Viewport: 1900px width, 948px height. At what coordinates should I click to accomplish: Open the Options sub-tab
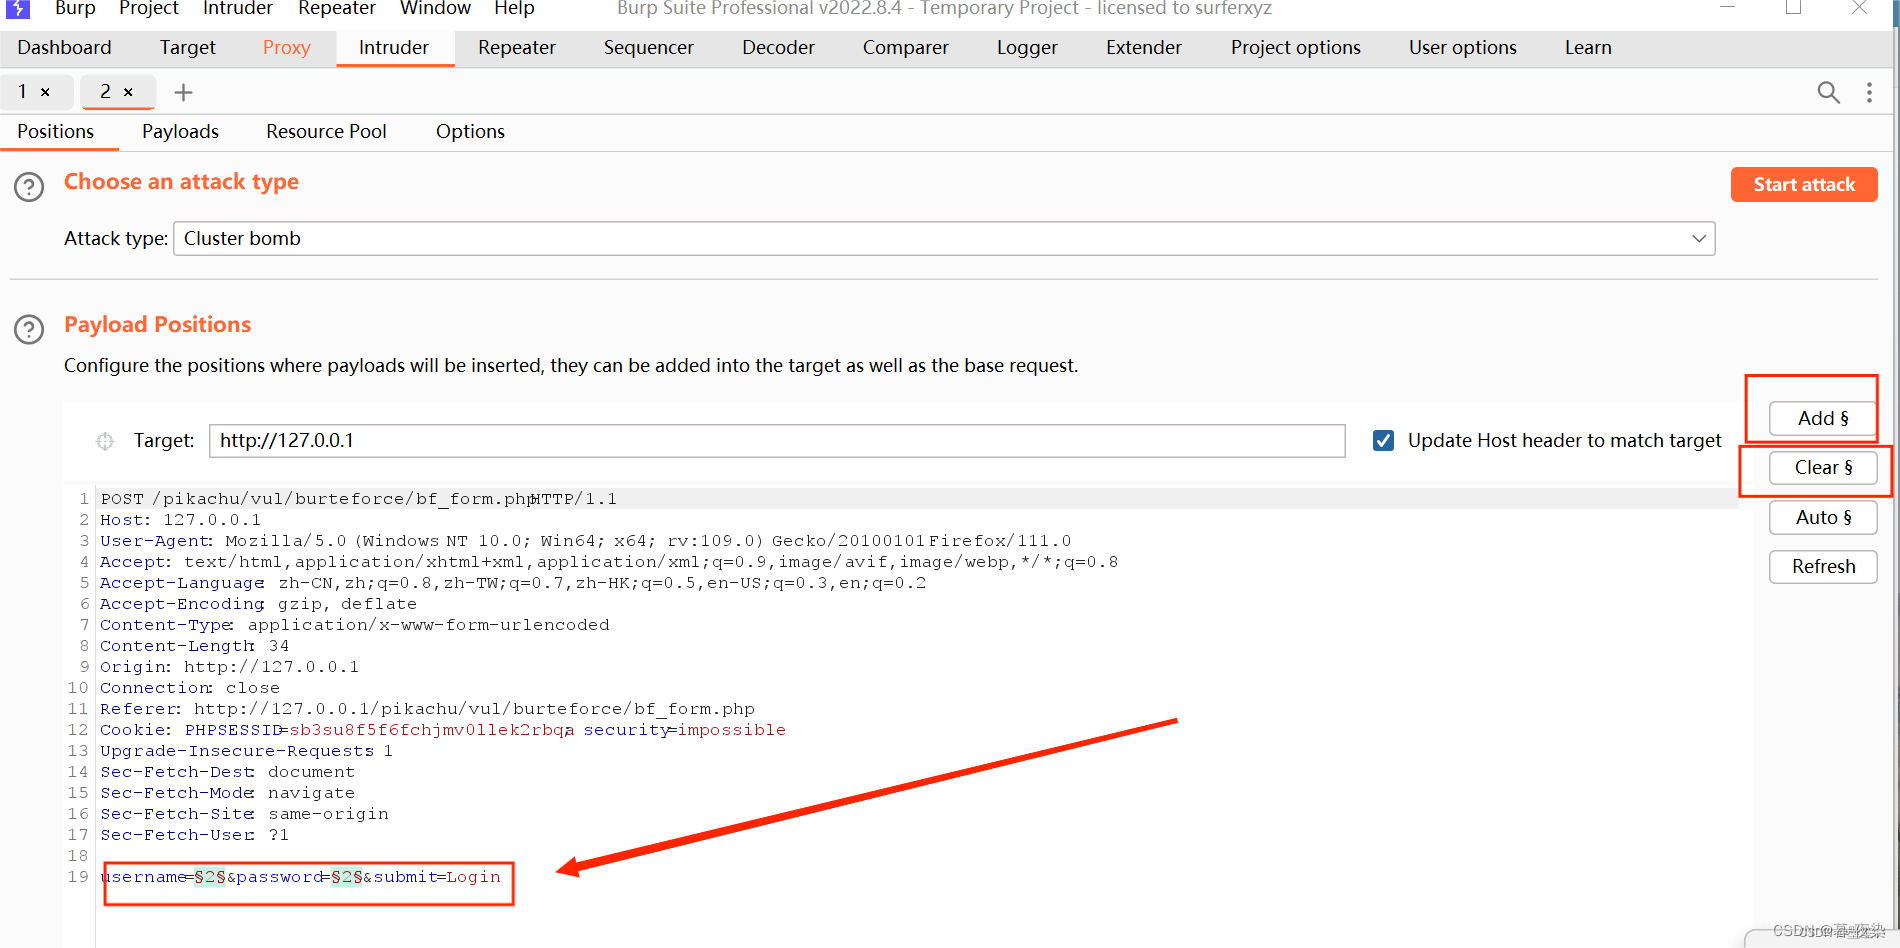[470, 132]
